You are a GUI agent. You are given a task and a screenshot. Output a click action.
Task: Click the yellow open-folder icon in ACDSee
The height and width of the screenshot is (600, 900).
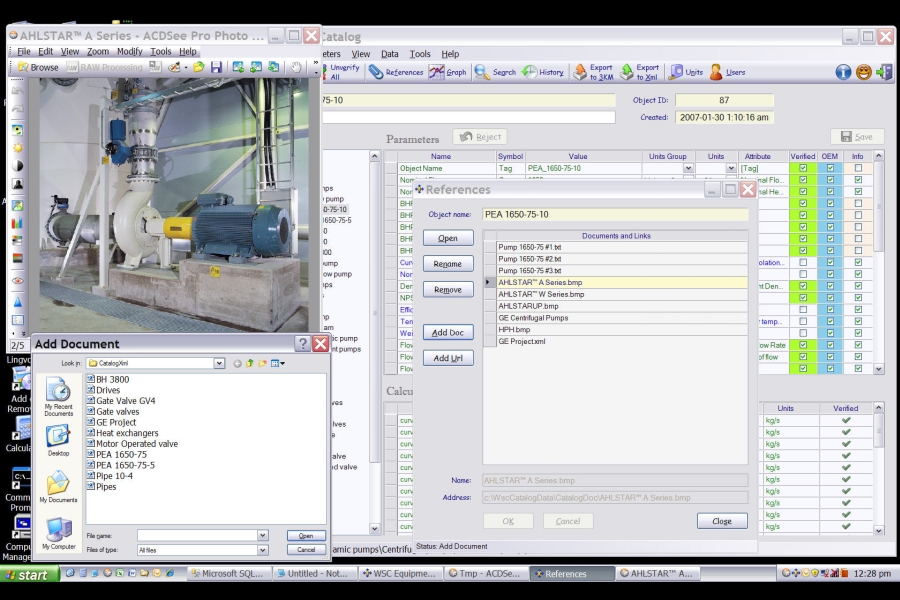(199, 67)
